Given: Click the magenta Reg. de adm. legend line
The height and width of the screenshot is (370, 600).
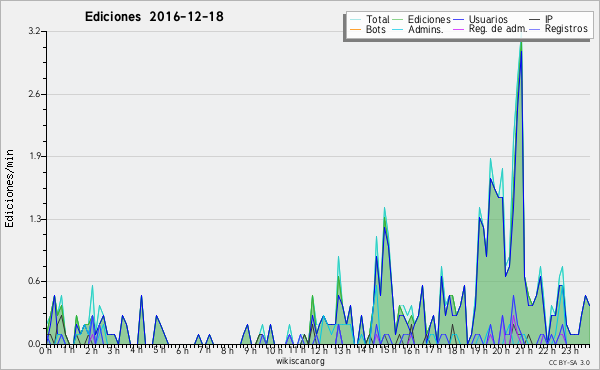Looking at the screenshot, I should click(x=458, y=29).
